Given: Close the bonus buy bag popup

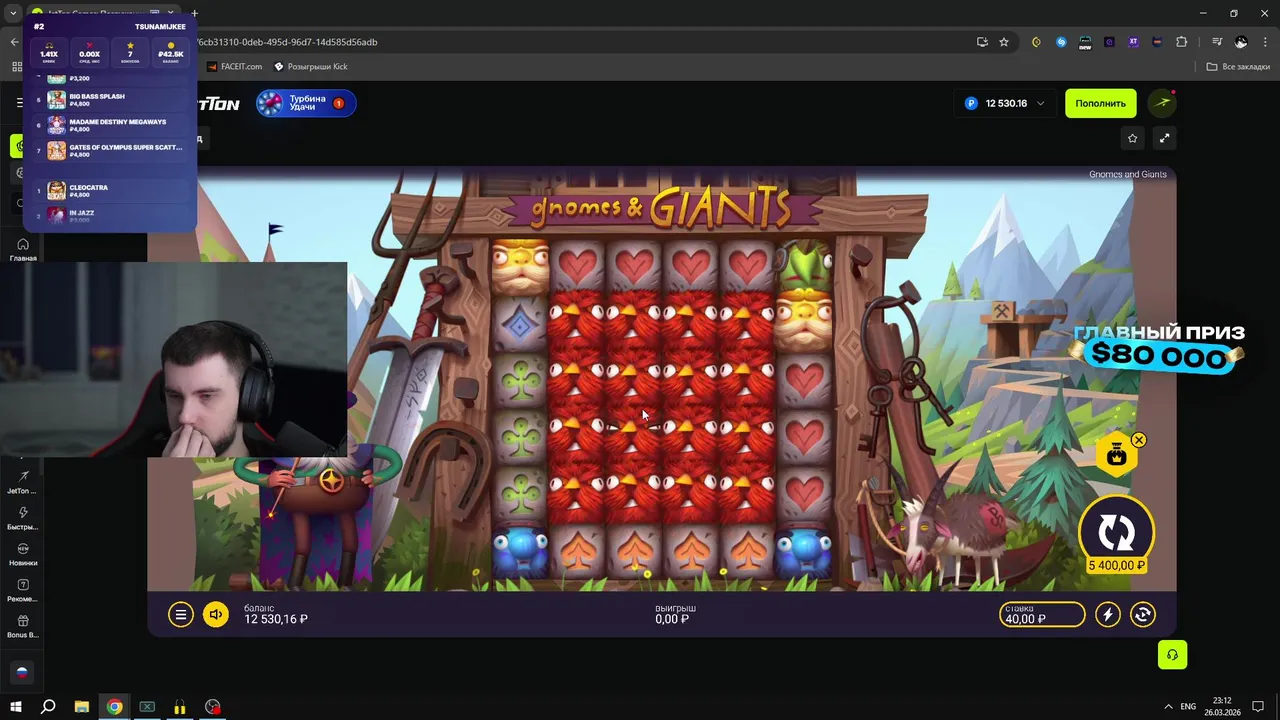Looking at the screenshot, I should click(x=1139, y=440).
